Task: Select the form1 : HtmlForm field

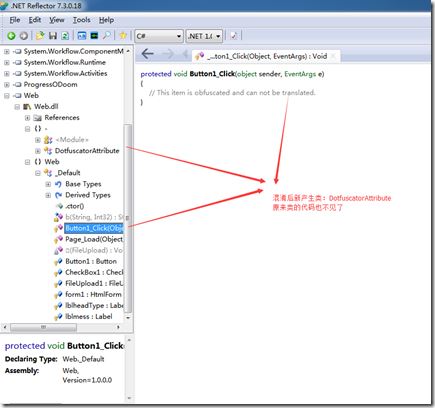Action: click(x=93, y=294)
